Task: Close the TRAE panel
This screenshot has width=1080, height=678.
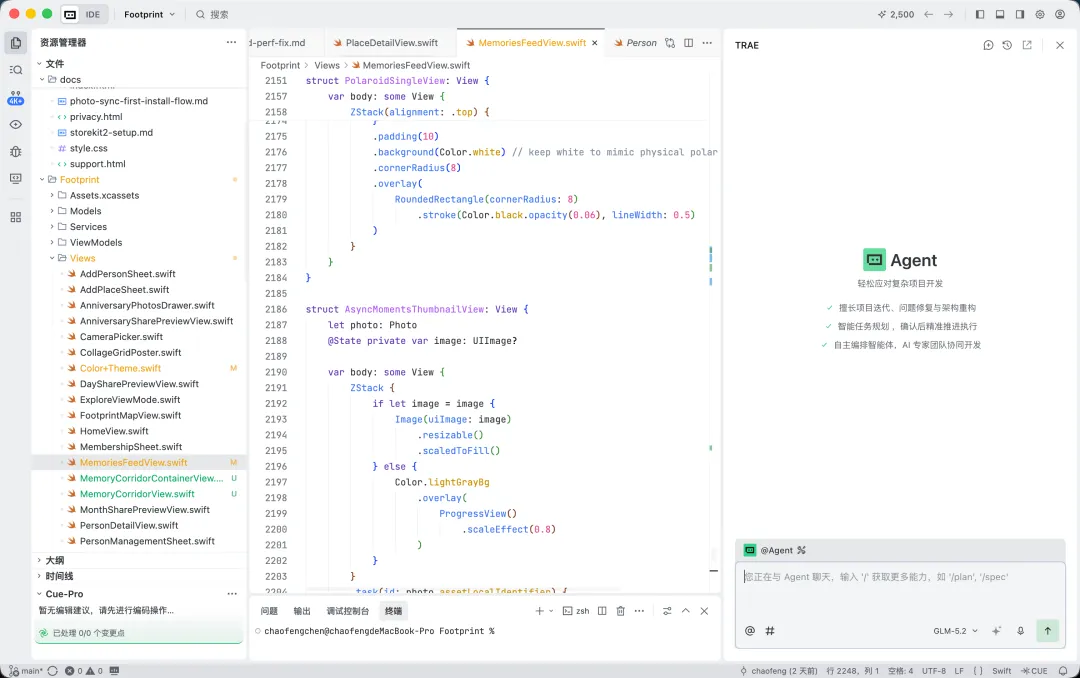Action: (x=1060, y=45)
